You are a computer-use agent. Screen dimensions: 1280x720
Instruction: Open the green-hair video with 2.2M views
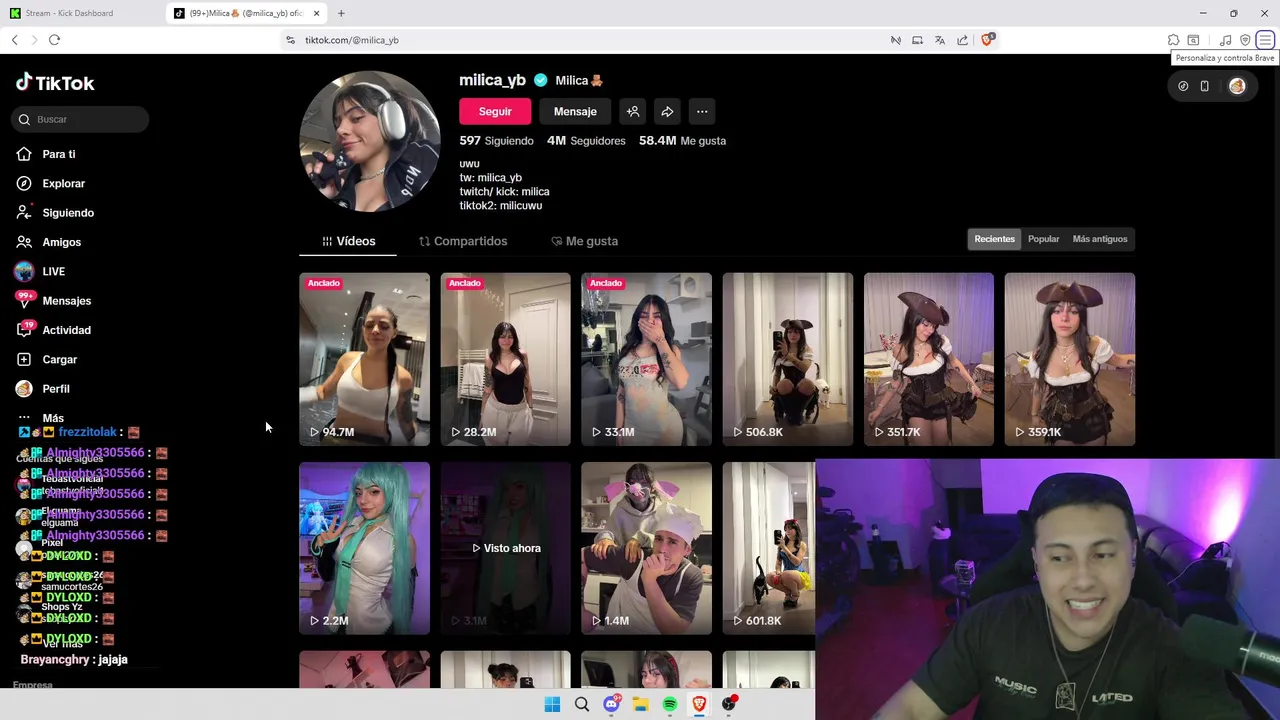364,548
